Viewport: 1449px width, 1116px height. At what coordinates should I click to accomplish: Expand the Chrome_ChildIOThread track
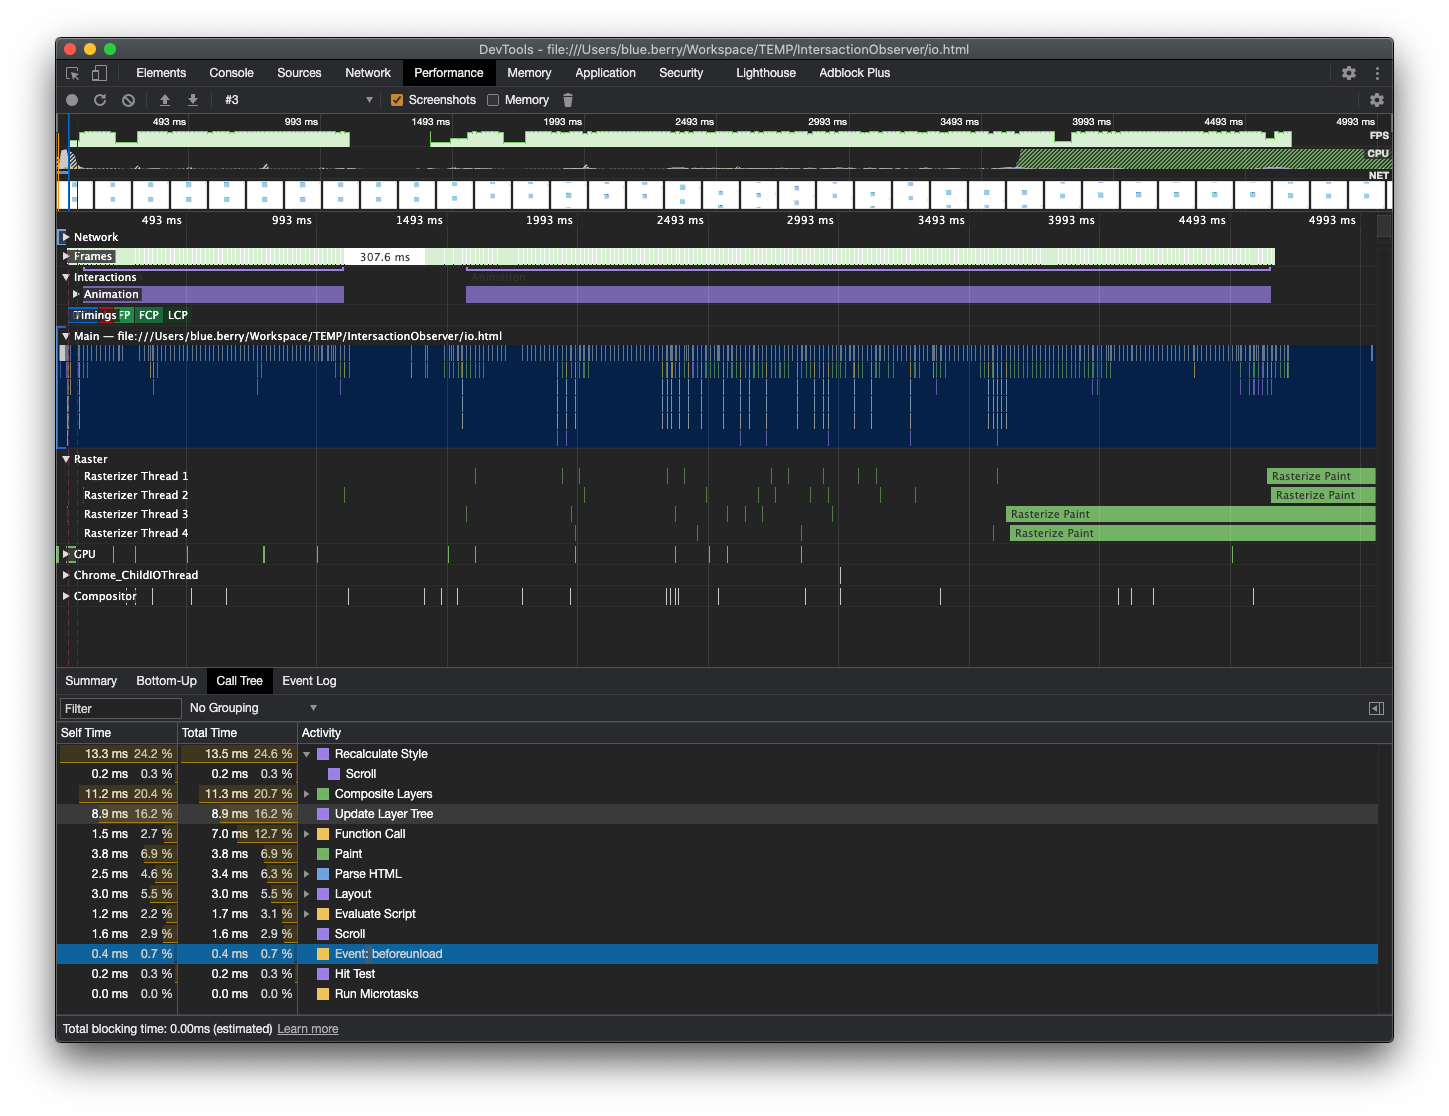(x=66, y=575)
